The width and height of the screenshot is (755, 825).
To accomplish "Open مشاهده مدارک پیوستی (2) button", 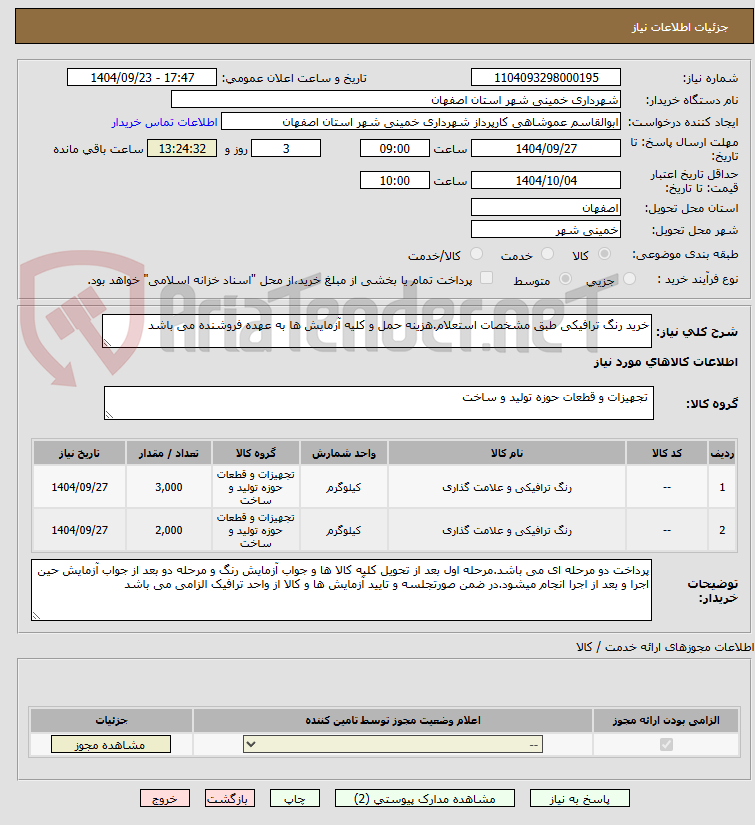I will [x=425, y=798].
